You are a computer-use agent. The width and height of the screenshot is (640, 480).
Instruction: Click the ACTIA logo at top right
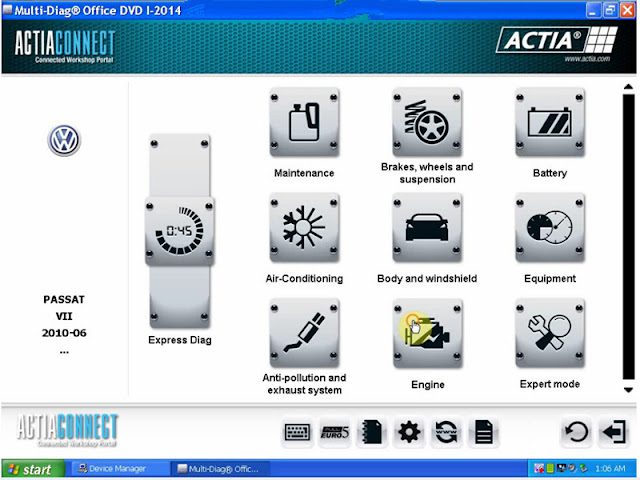pyautogui.click(x=557, y=40)
